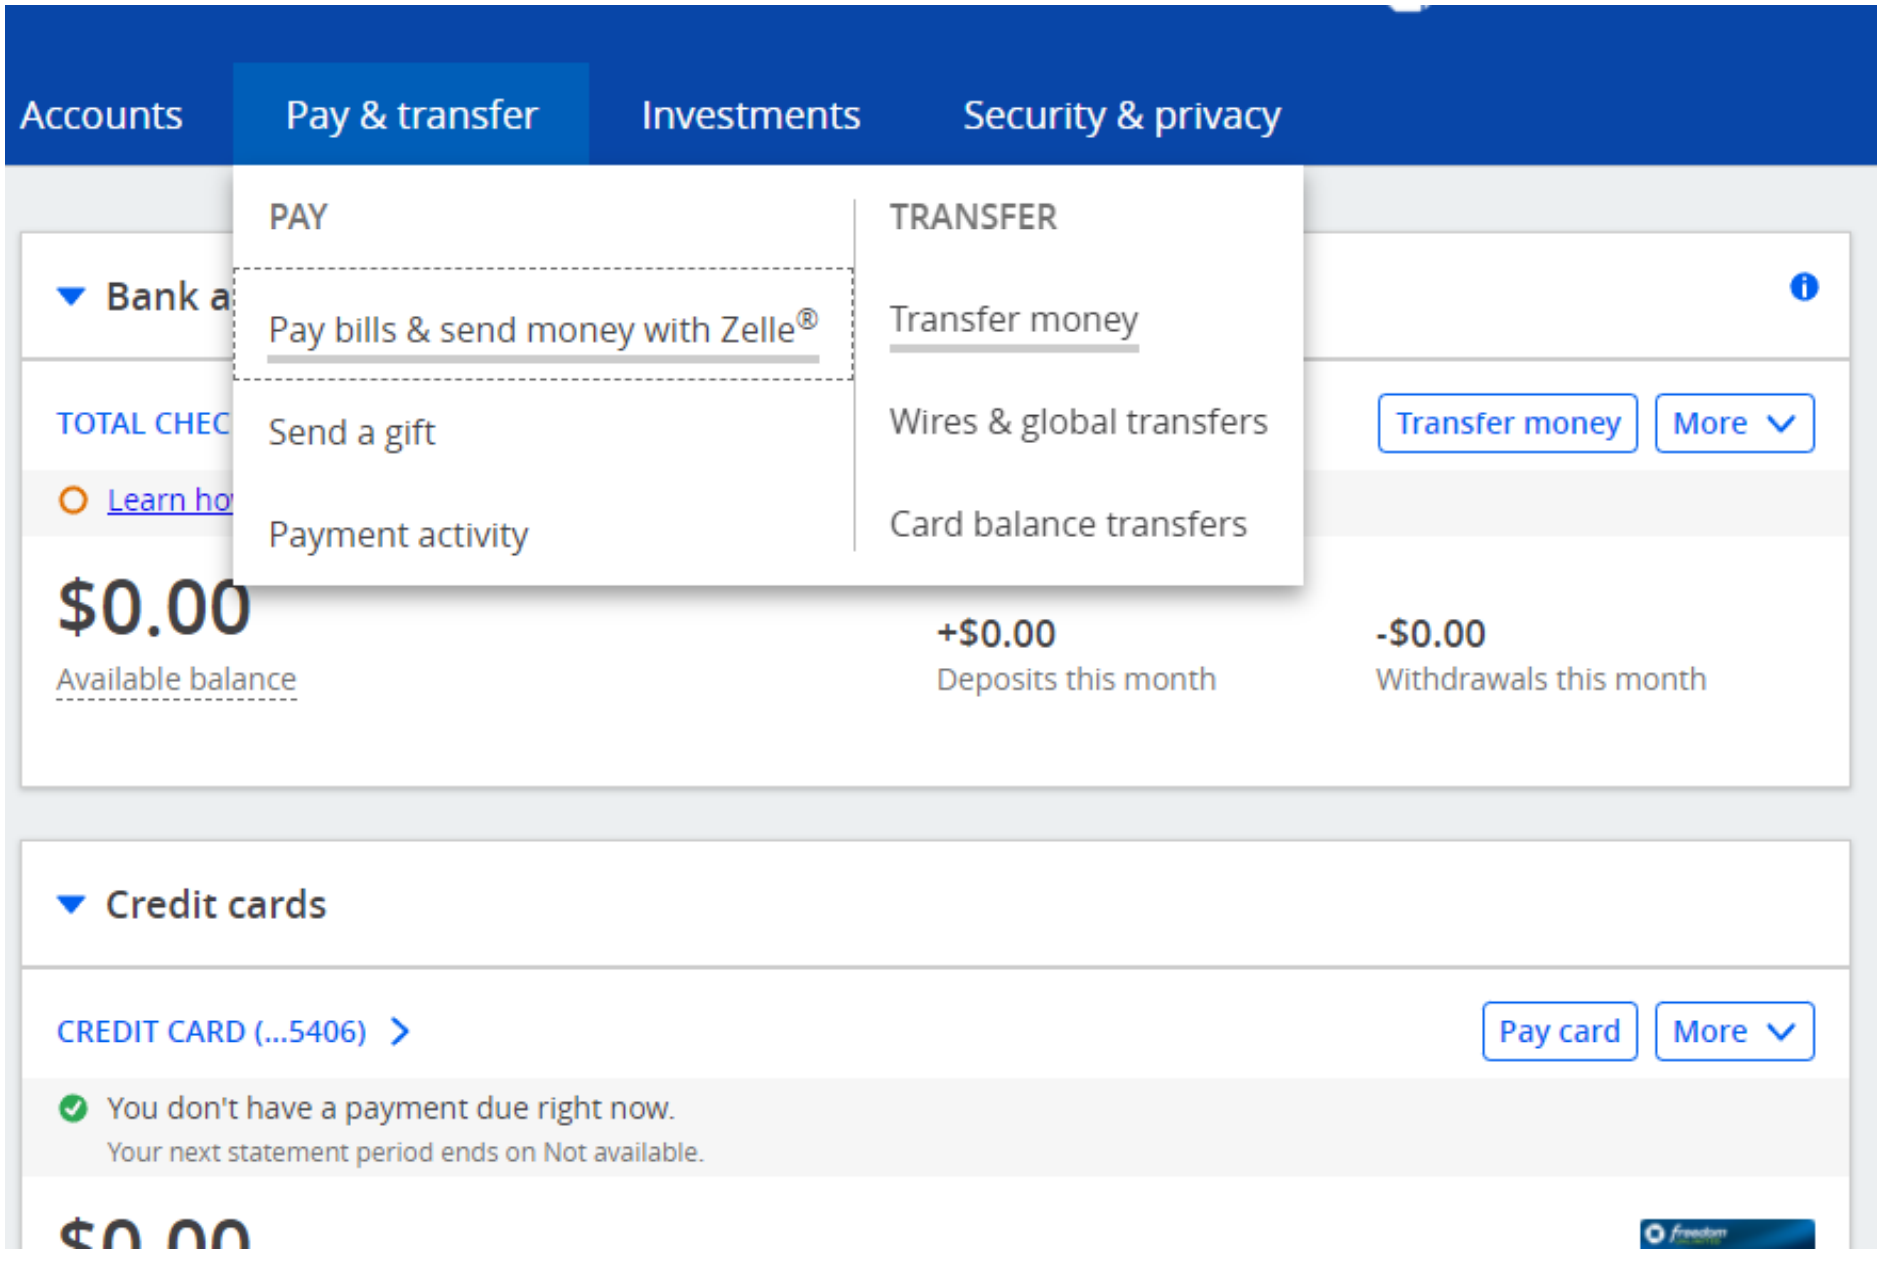Collapse the Bank accounts section triangle

click(x=71, y=296)
